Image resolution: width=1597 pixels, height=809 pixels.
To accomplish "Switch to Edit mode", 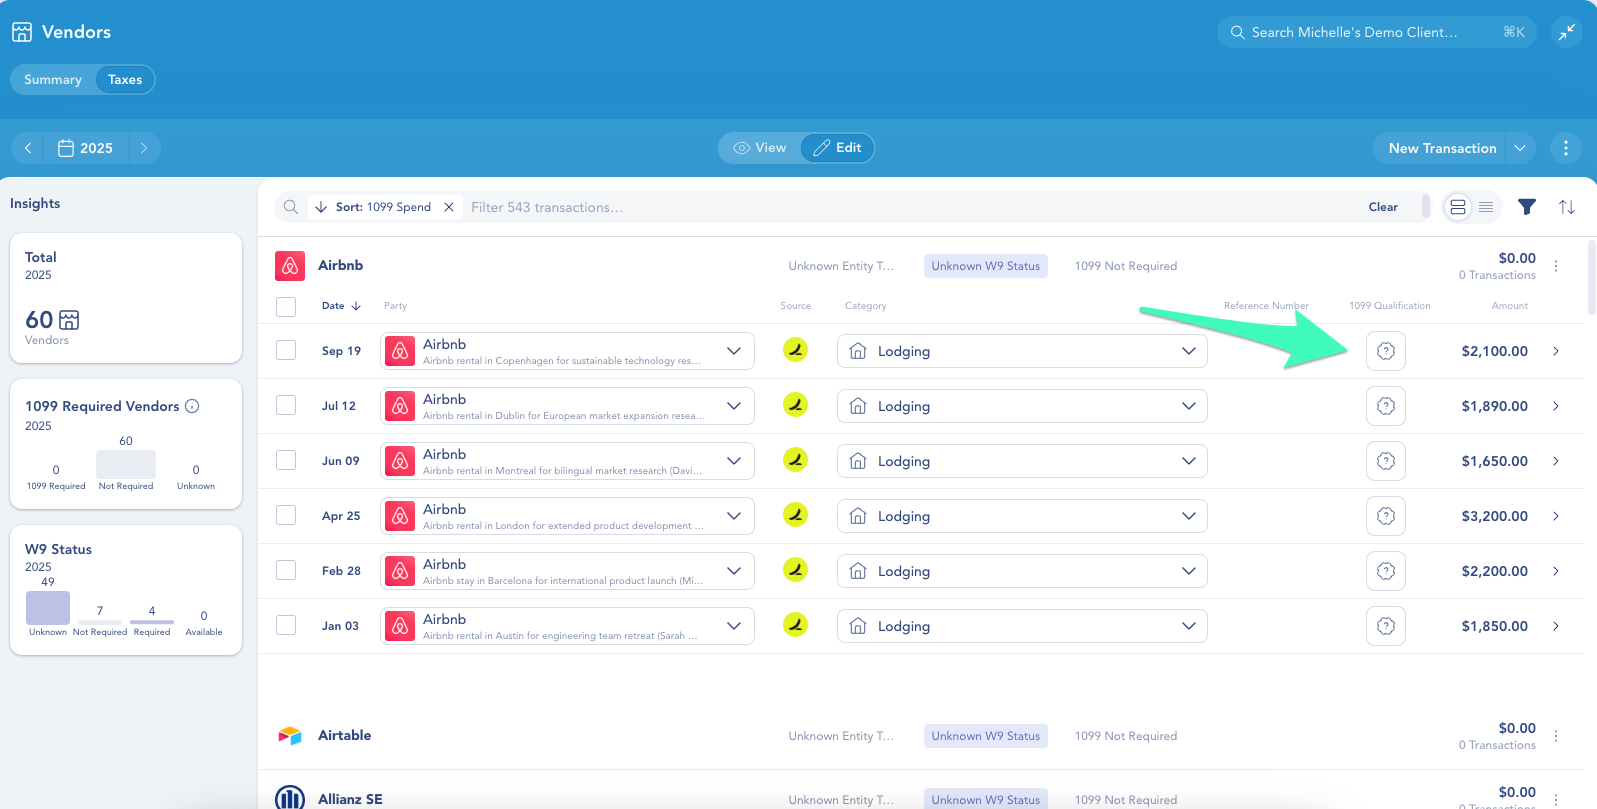I will coord(838,148).
